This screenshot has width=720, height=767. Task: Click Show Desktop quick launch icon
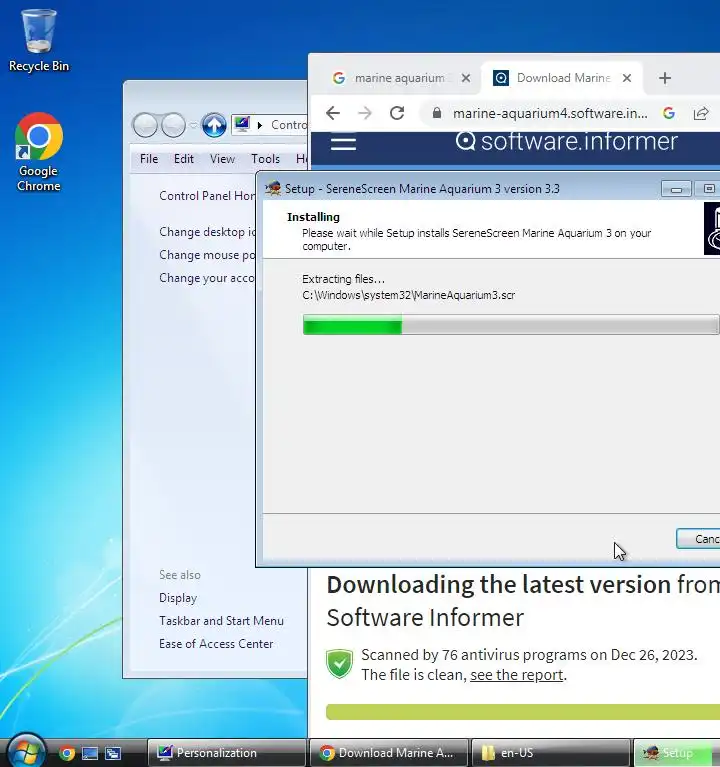pyautogui.click(x=90, y=753)
